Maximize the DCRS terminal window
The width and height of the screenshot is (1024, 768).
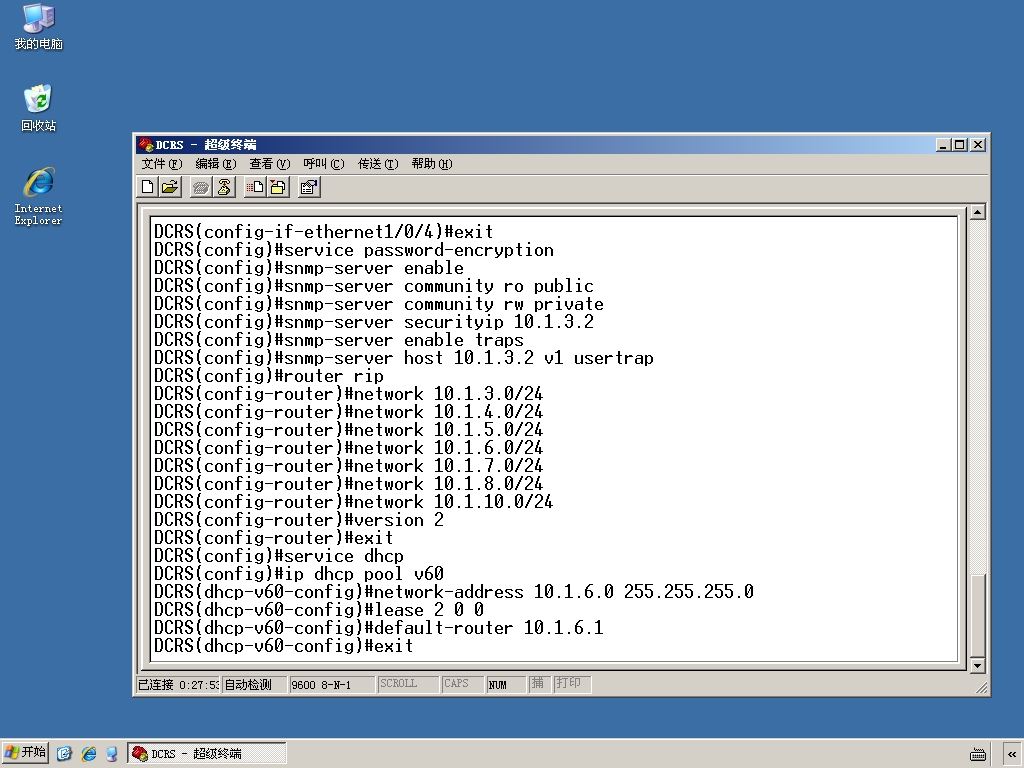click(960, 144)
